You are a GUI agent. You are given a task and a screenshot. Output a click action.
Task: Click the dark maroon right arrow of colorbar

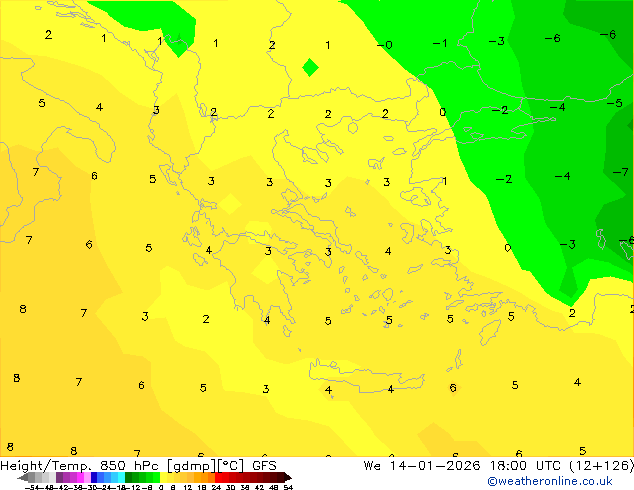(288, 477)
